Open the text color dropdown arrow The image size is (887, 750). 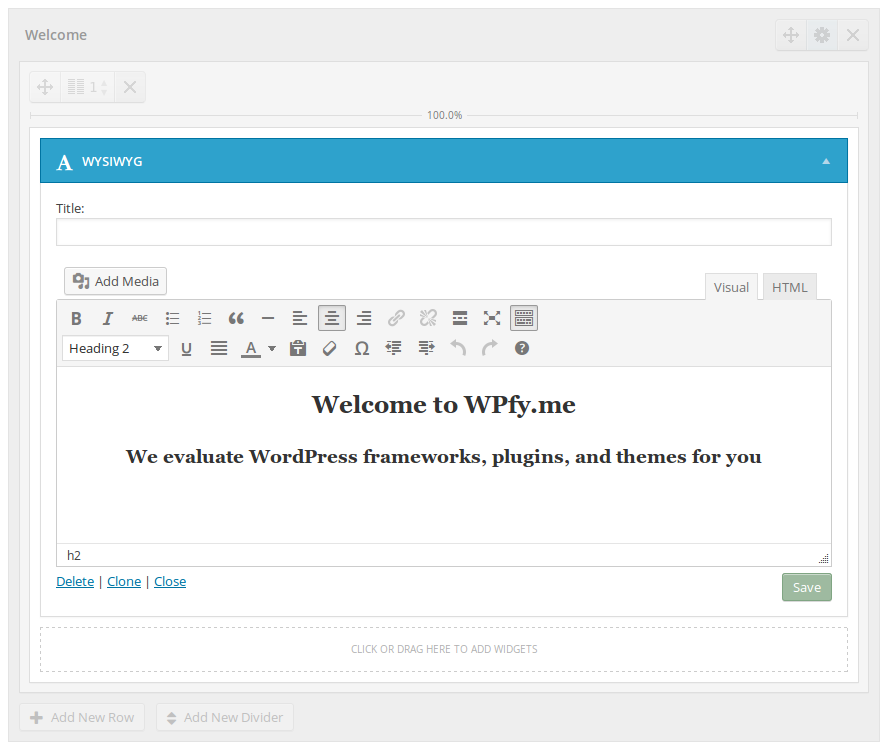click(x=272, y=348)
